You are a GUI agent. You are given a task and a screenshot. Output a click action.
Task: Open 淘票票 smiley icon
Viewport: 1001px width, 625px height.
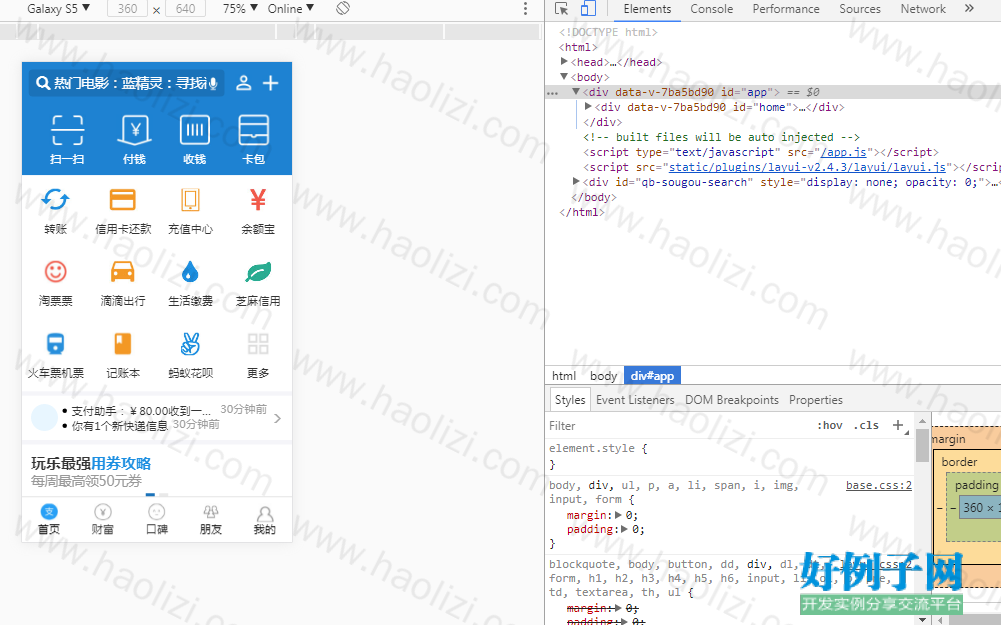pyautogui.click(x=56, y=272)
